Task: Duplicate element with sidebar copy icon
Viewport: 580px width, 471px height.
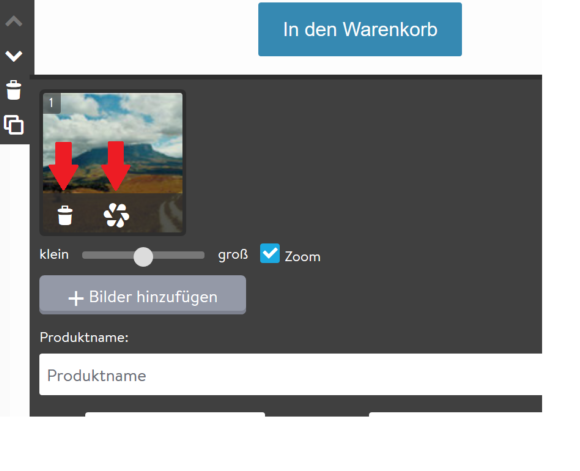Action: tap(14, 125)
